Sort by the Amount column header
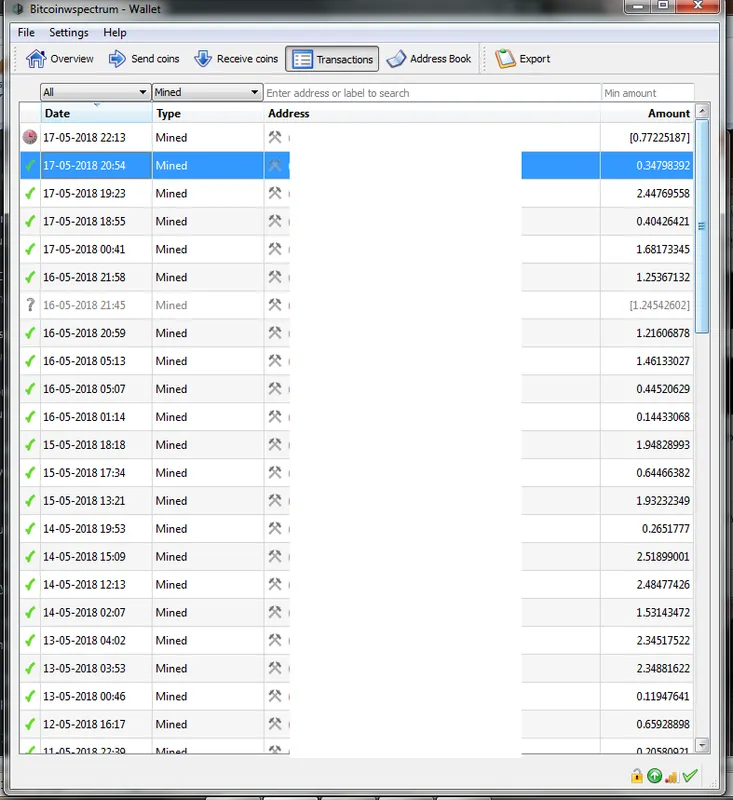The height and width of the screenshot is (800, 733). pyautogui.click(x=647, y=113)
